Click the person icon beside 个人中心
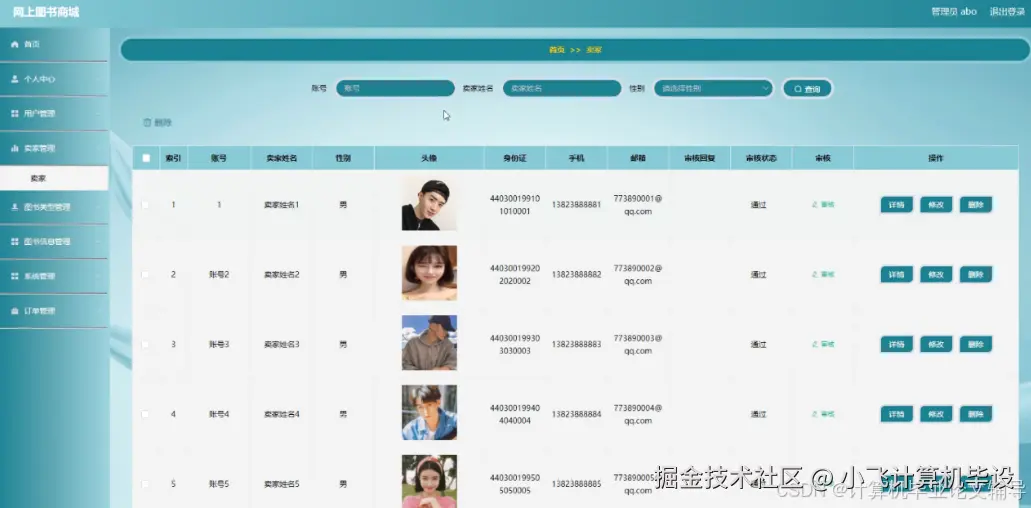 (14, 79)
